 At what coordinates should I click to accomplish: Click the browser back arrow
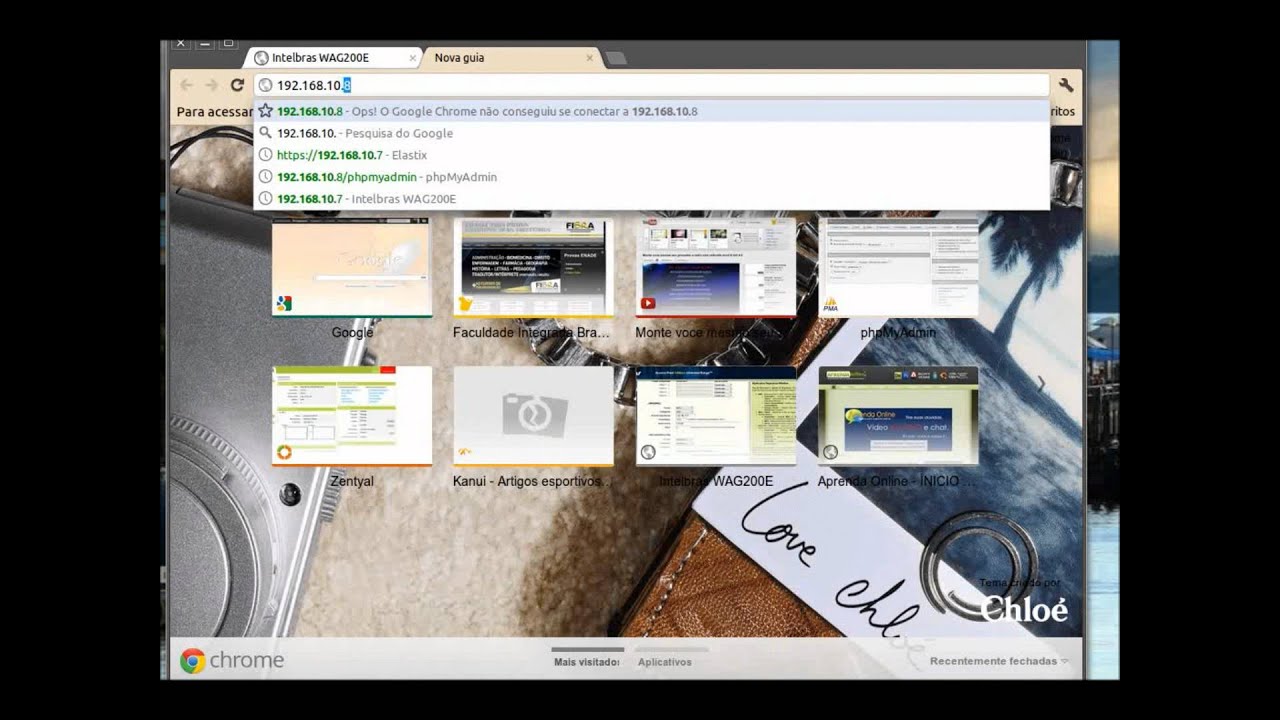pyautogui.click(x=186, y=85)
